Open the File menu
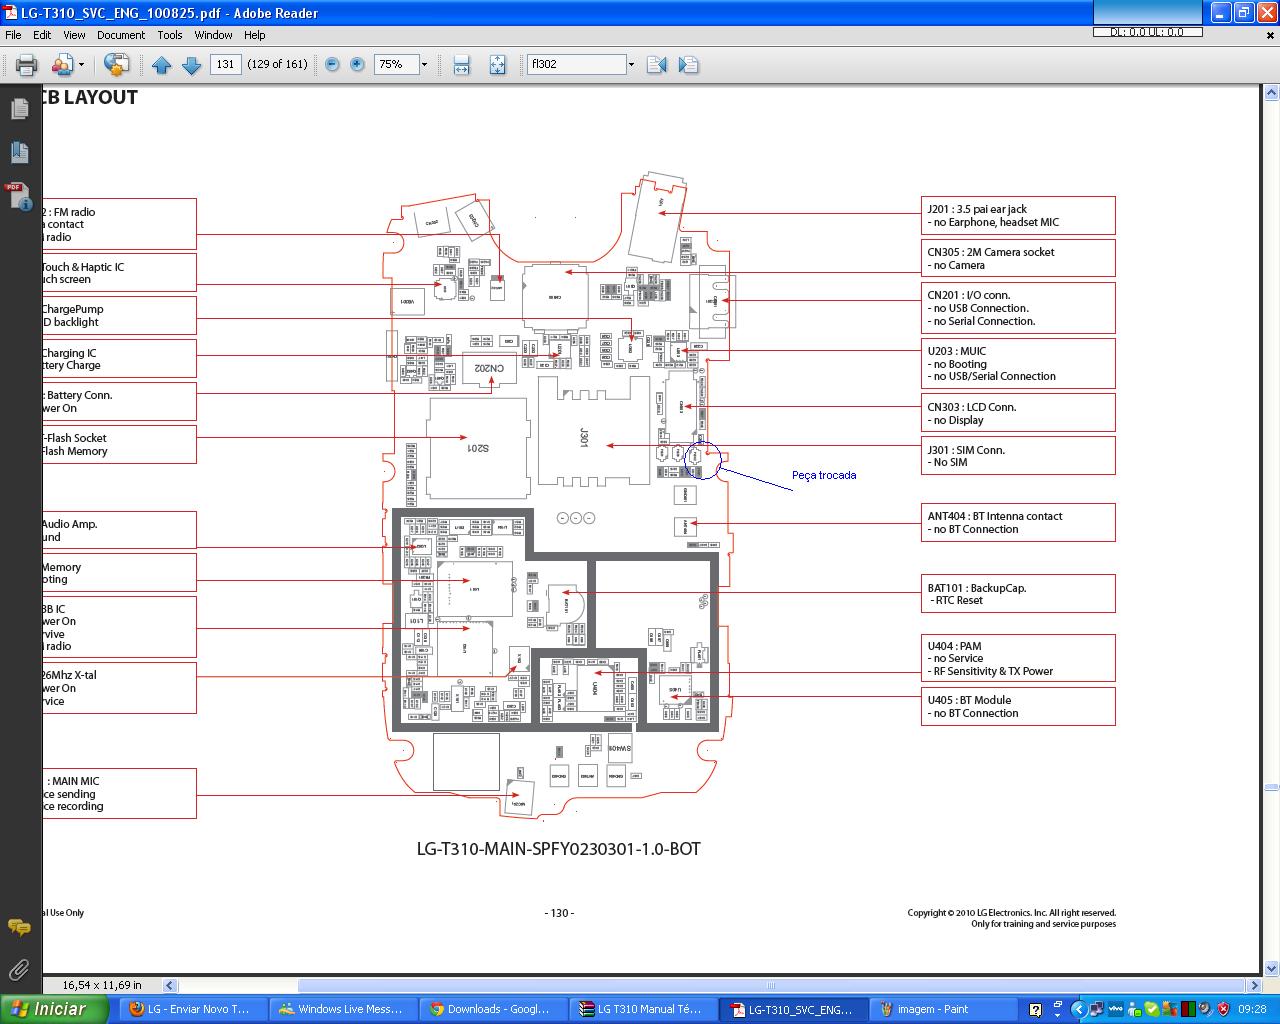Viewport: 1280px width, 1024px height. (13, 35)
